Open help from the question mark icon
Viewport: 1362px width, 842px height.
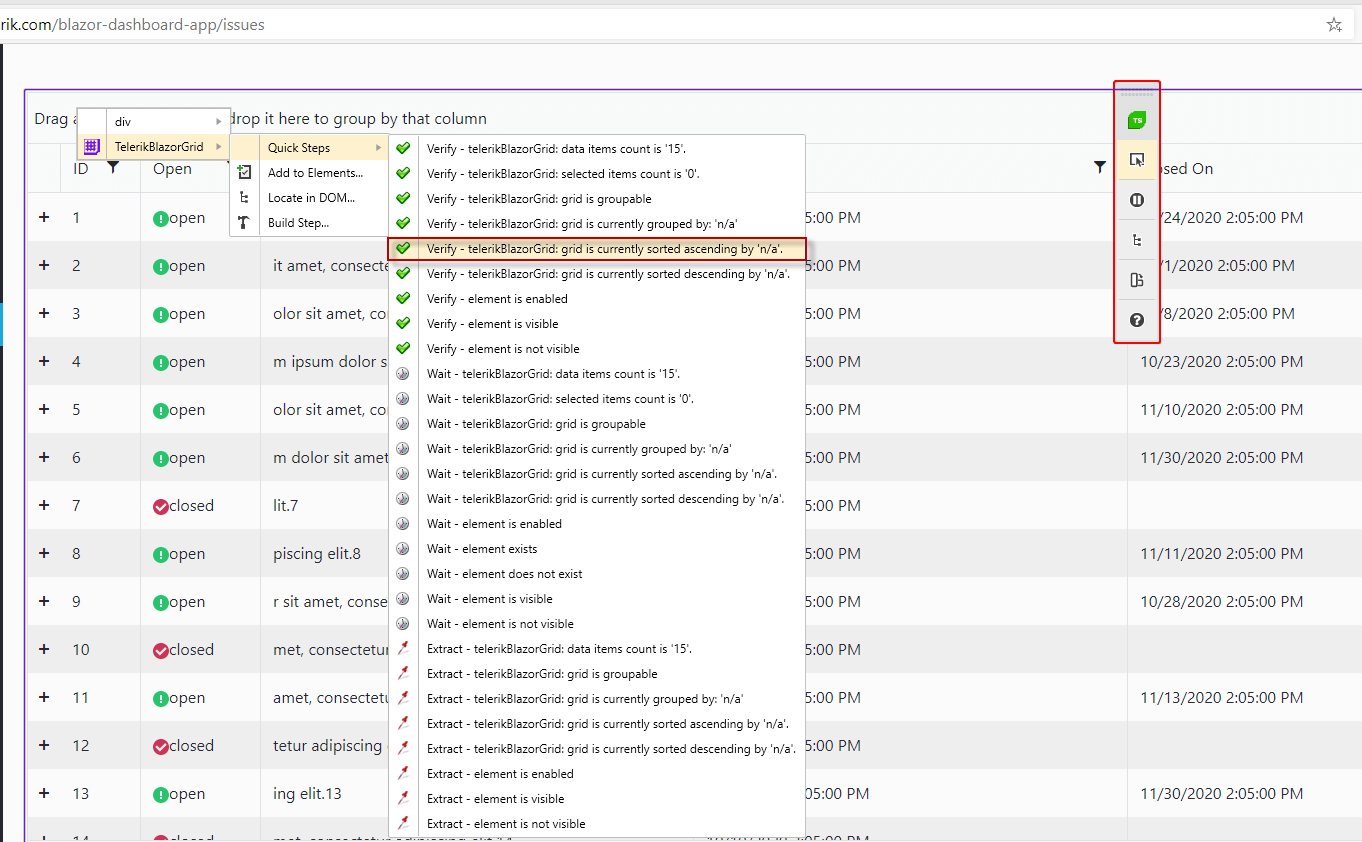(x=1136, y=320)
